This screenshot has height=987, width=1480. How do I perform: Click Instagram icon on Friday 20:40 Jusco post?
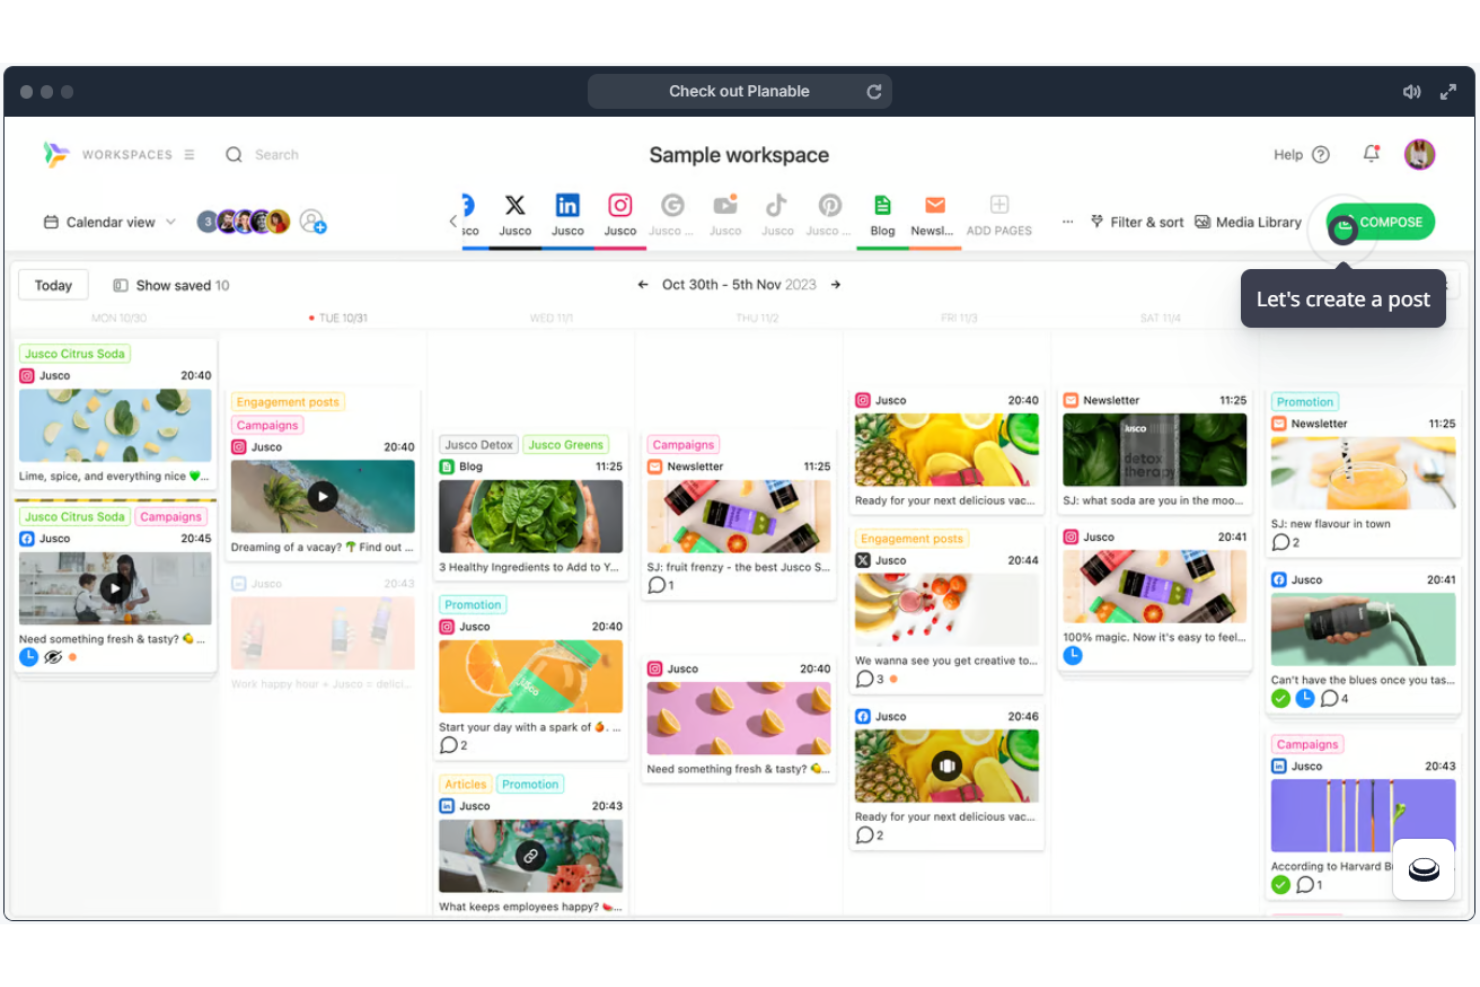pyautogui.click(x=862, y=400)
